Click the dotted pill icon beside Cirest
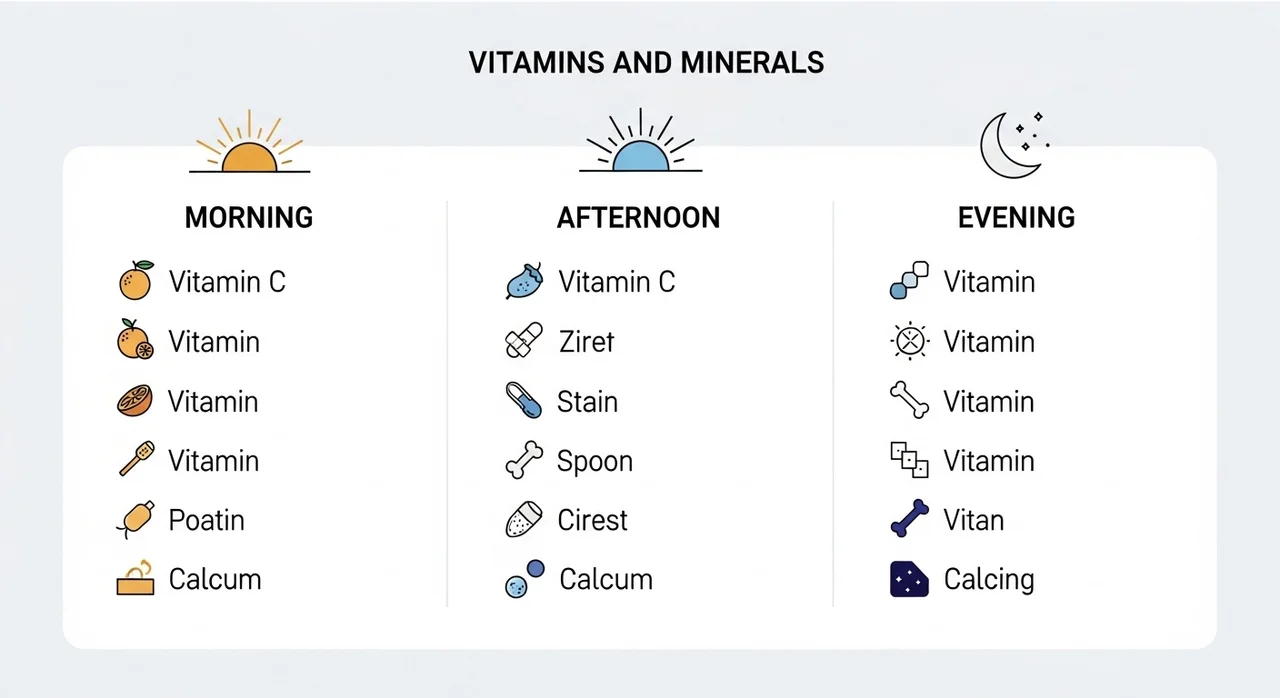 pyautogui.click(x=524, y=520)
